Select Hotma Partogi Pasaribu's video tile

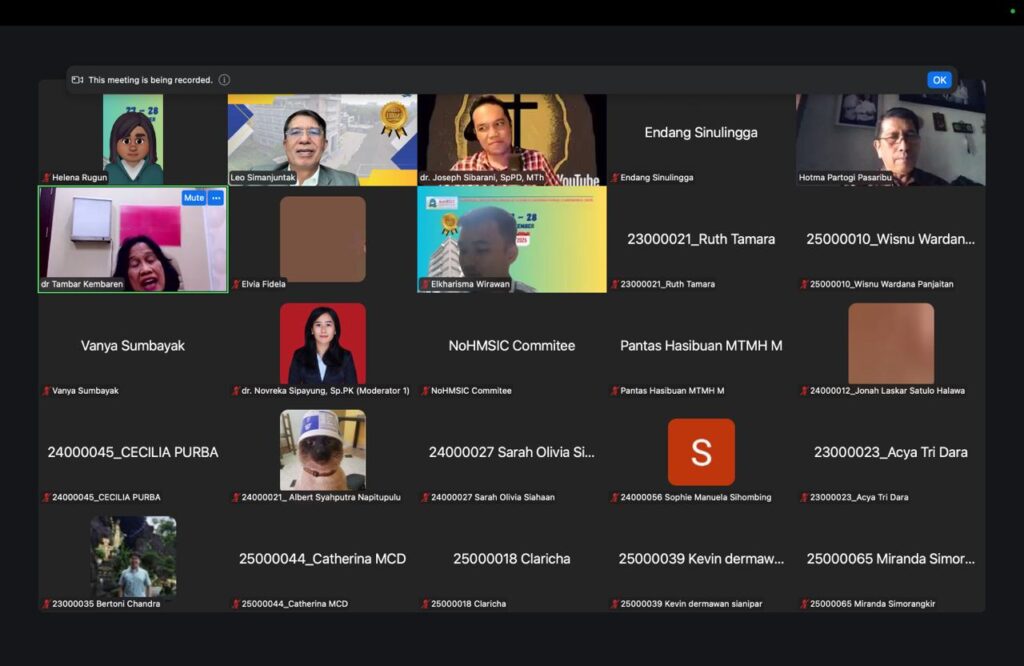pyautogui.click(x=890, y=138)
